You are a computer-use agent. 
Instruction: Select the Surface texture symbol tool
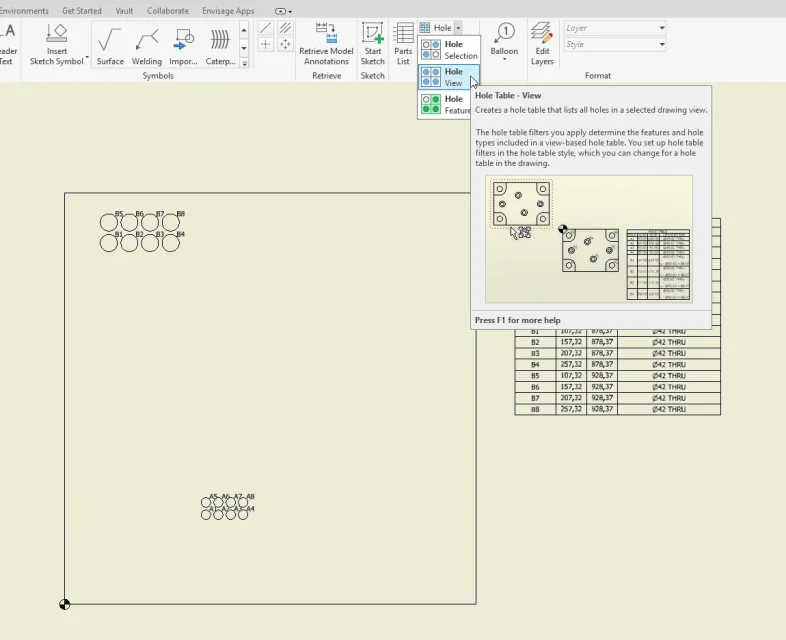point(110,47)
